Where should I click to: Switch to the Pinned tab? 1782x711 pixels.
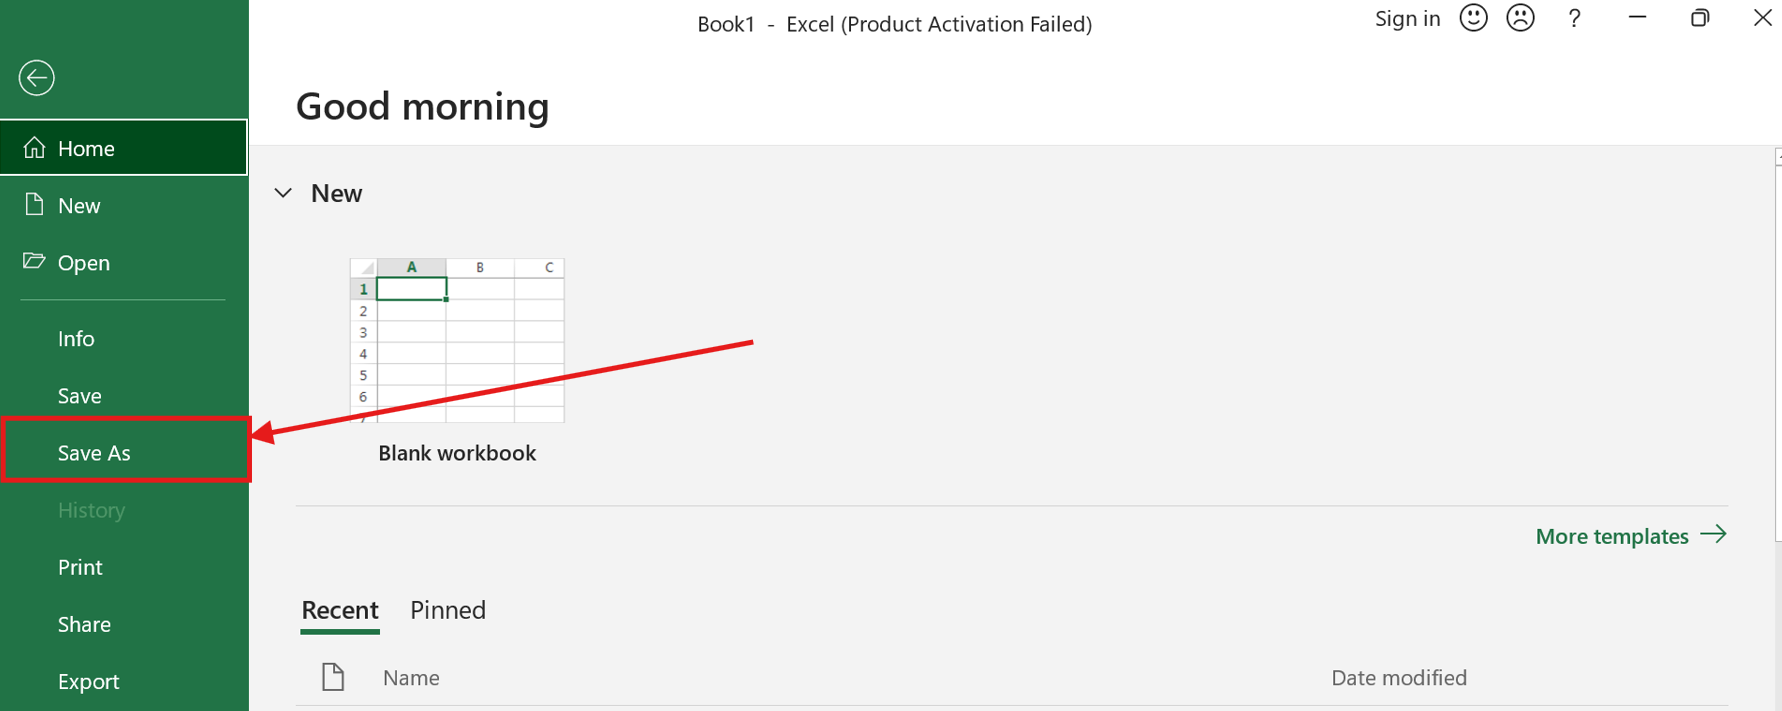pos(448,610)
